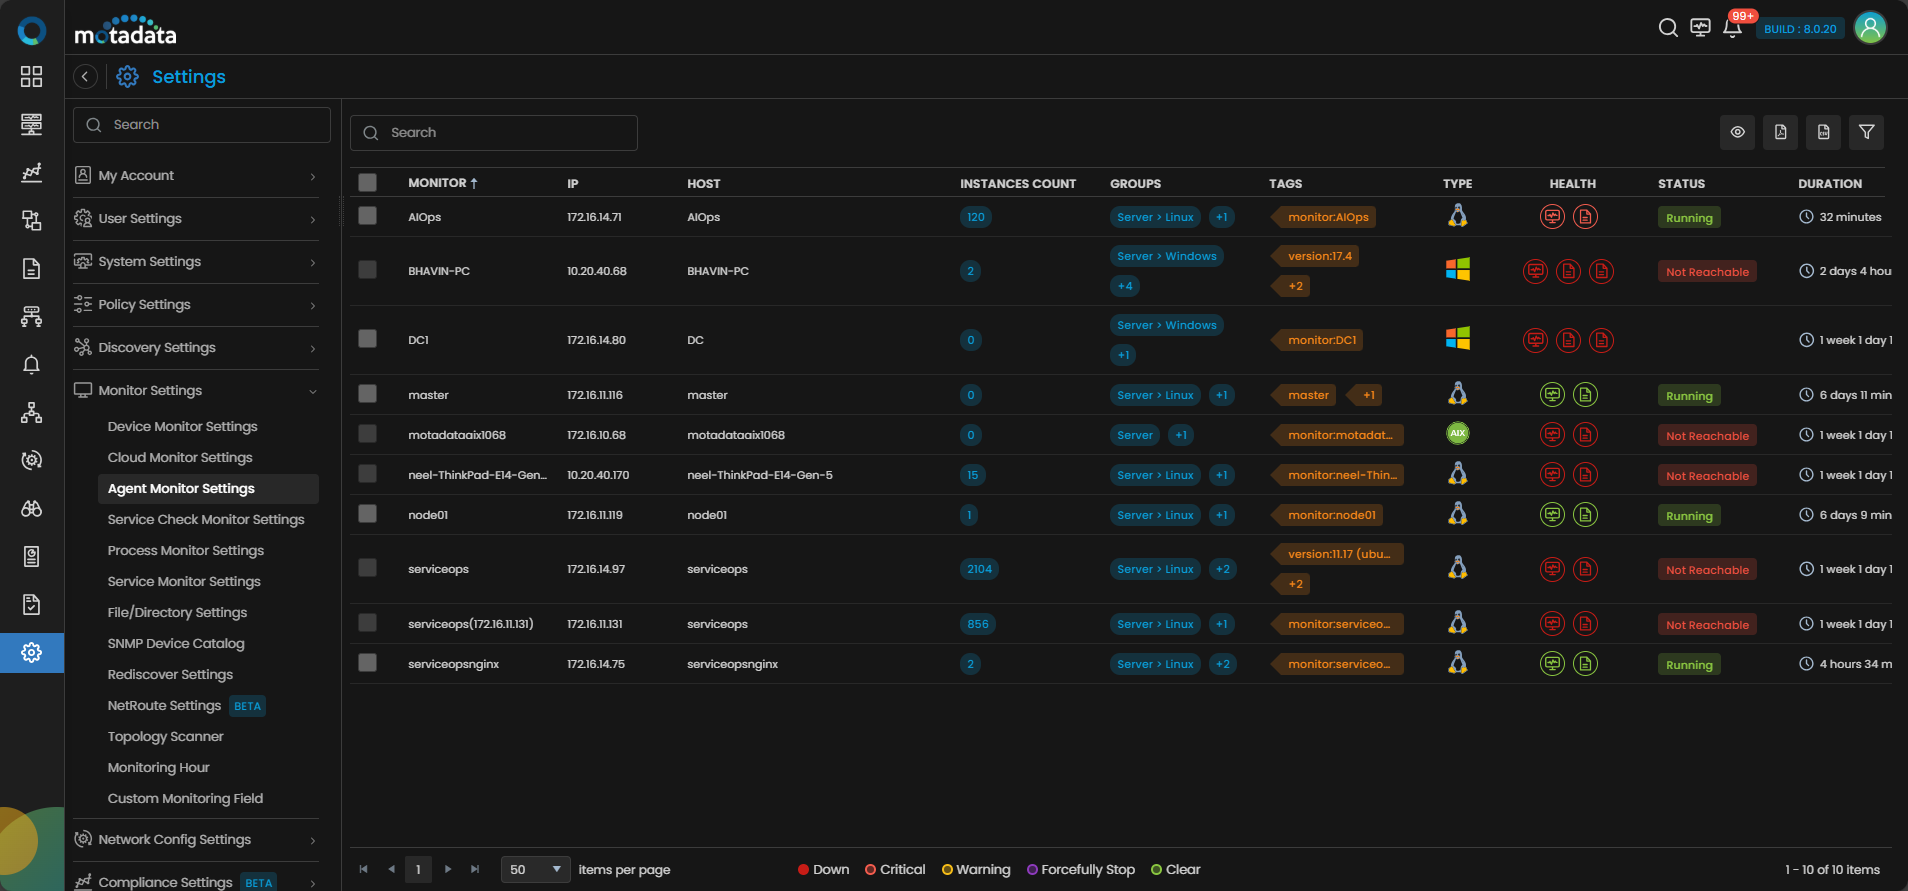The height and width of the screenshot is (891, 1908).
Task: Open the Motadata logo at the top left
Action: (125, 30)
